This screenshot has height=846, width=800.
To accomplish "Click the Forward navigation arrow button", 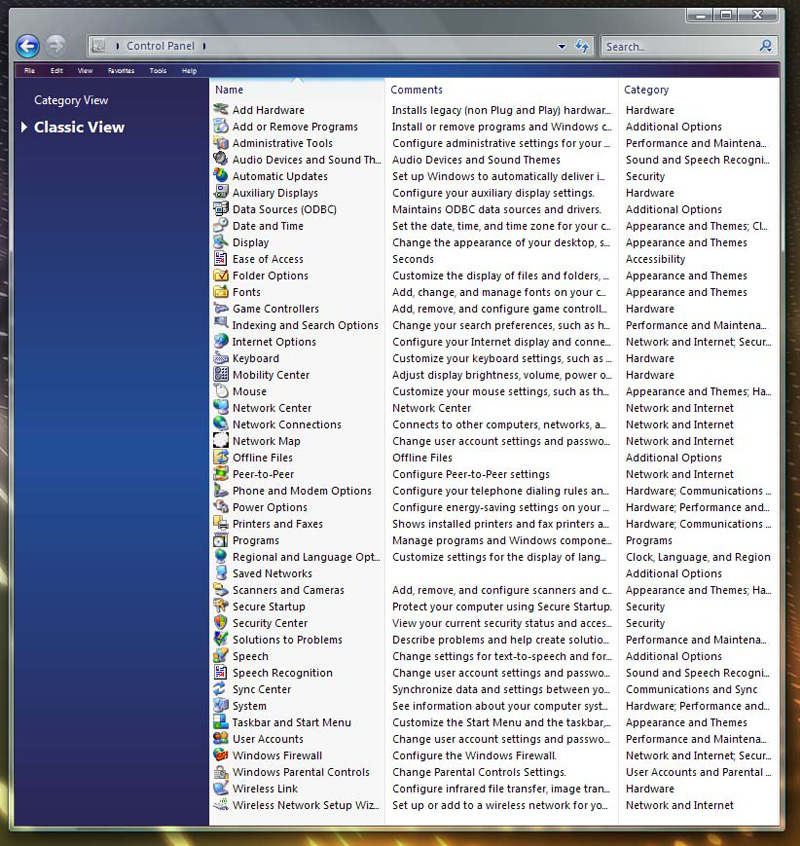I will coord(56,45).
